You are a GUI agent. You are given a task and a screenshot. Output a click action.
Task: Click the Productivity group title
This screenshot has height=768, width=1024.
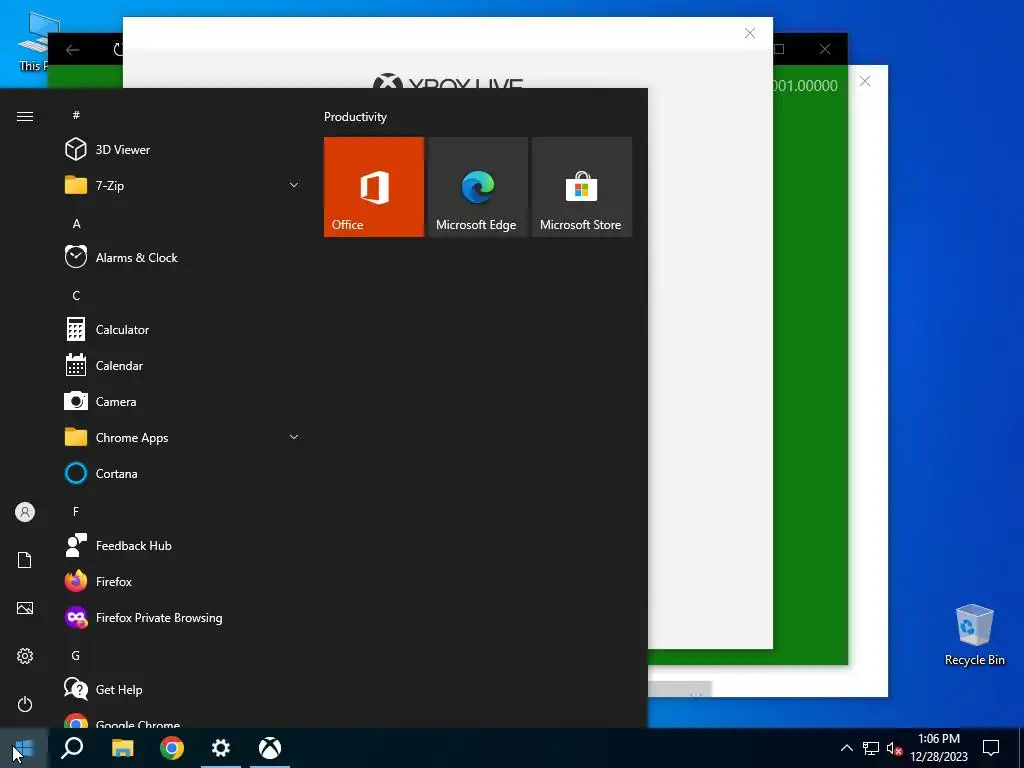pyautogui.click(x=355, y=117)
